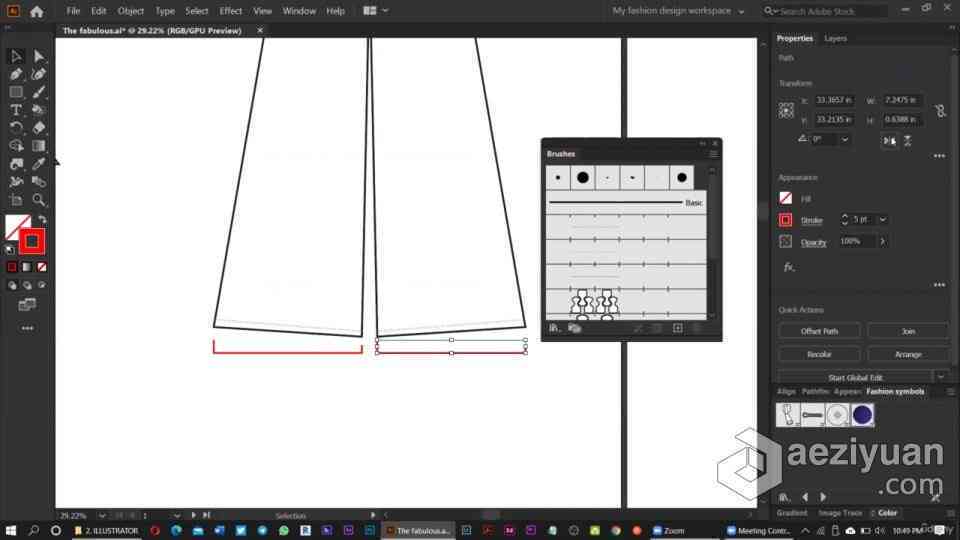Switch to the Layers tab
This screenshot has height=540, width=960.
pyautogui.click(x=835, y=39)
